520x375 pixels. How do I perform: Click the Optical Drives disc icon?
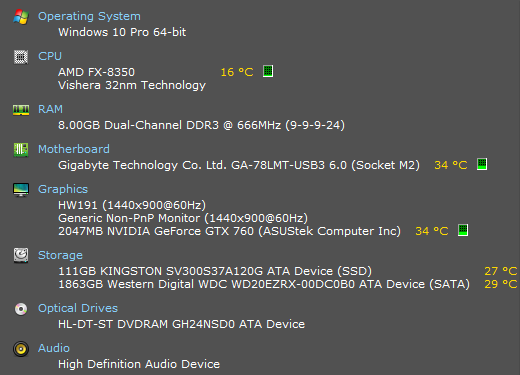[x=21, y=309]
